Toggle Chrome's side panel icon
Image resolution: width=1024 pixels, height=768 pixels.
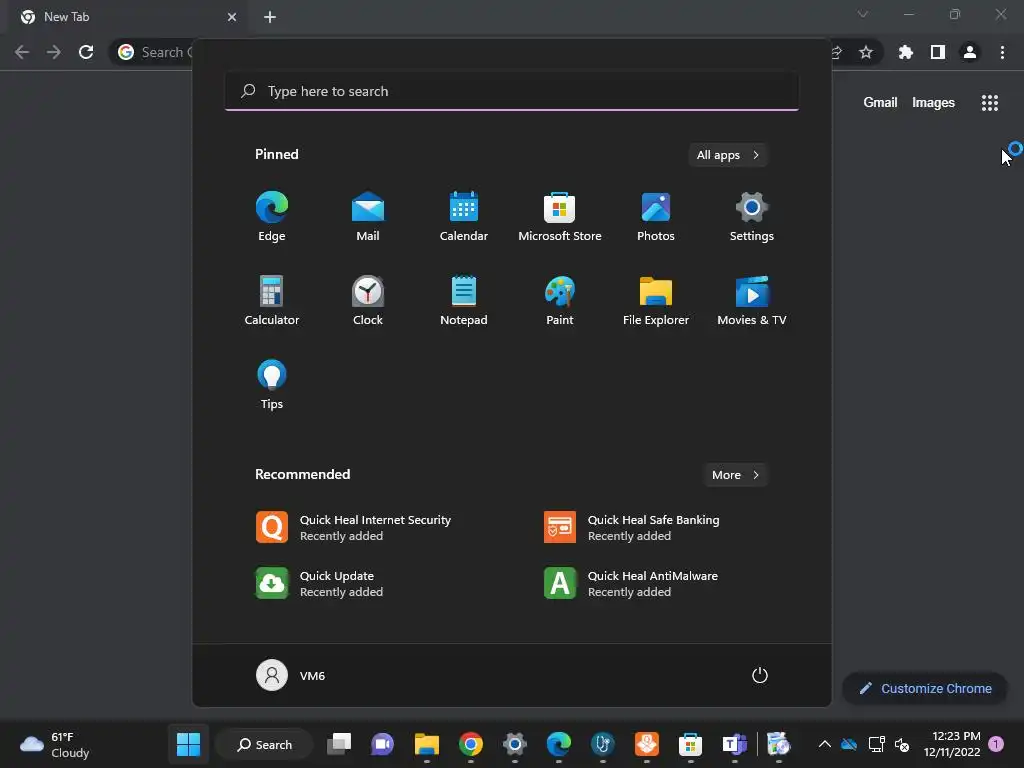tap(938, 52)
